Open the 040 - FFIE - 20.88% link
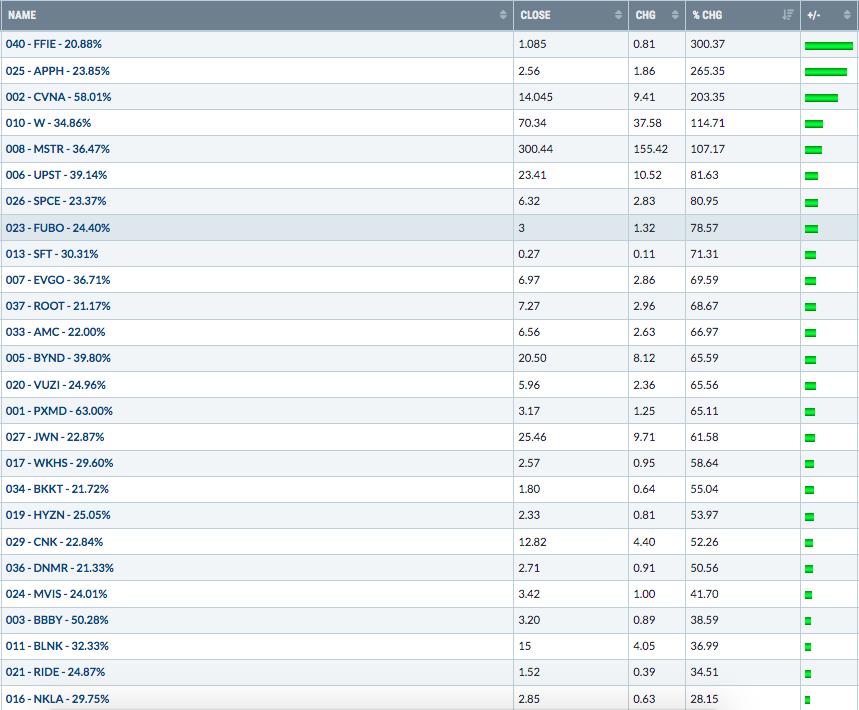The image size is (859, 710). [54, 44]
